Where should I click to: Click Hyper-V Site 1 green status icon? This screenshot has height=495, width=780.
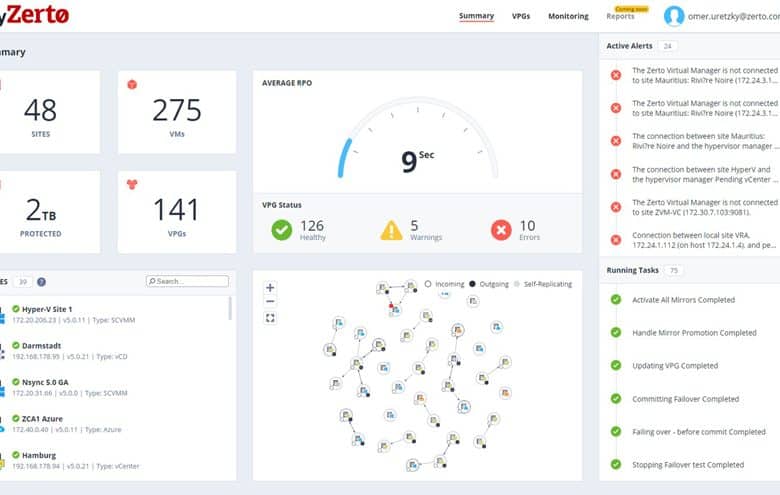16,309
